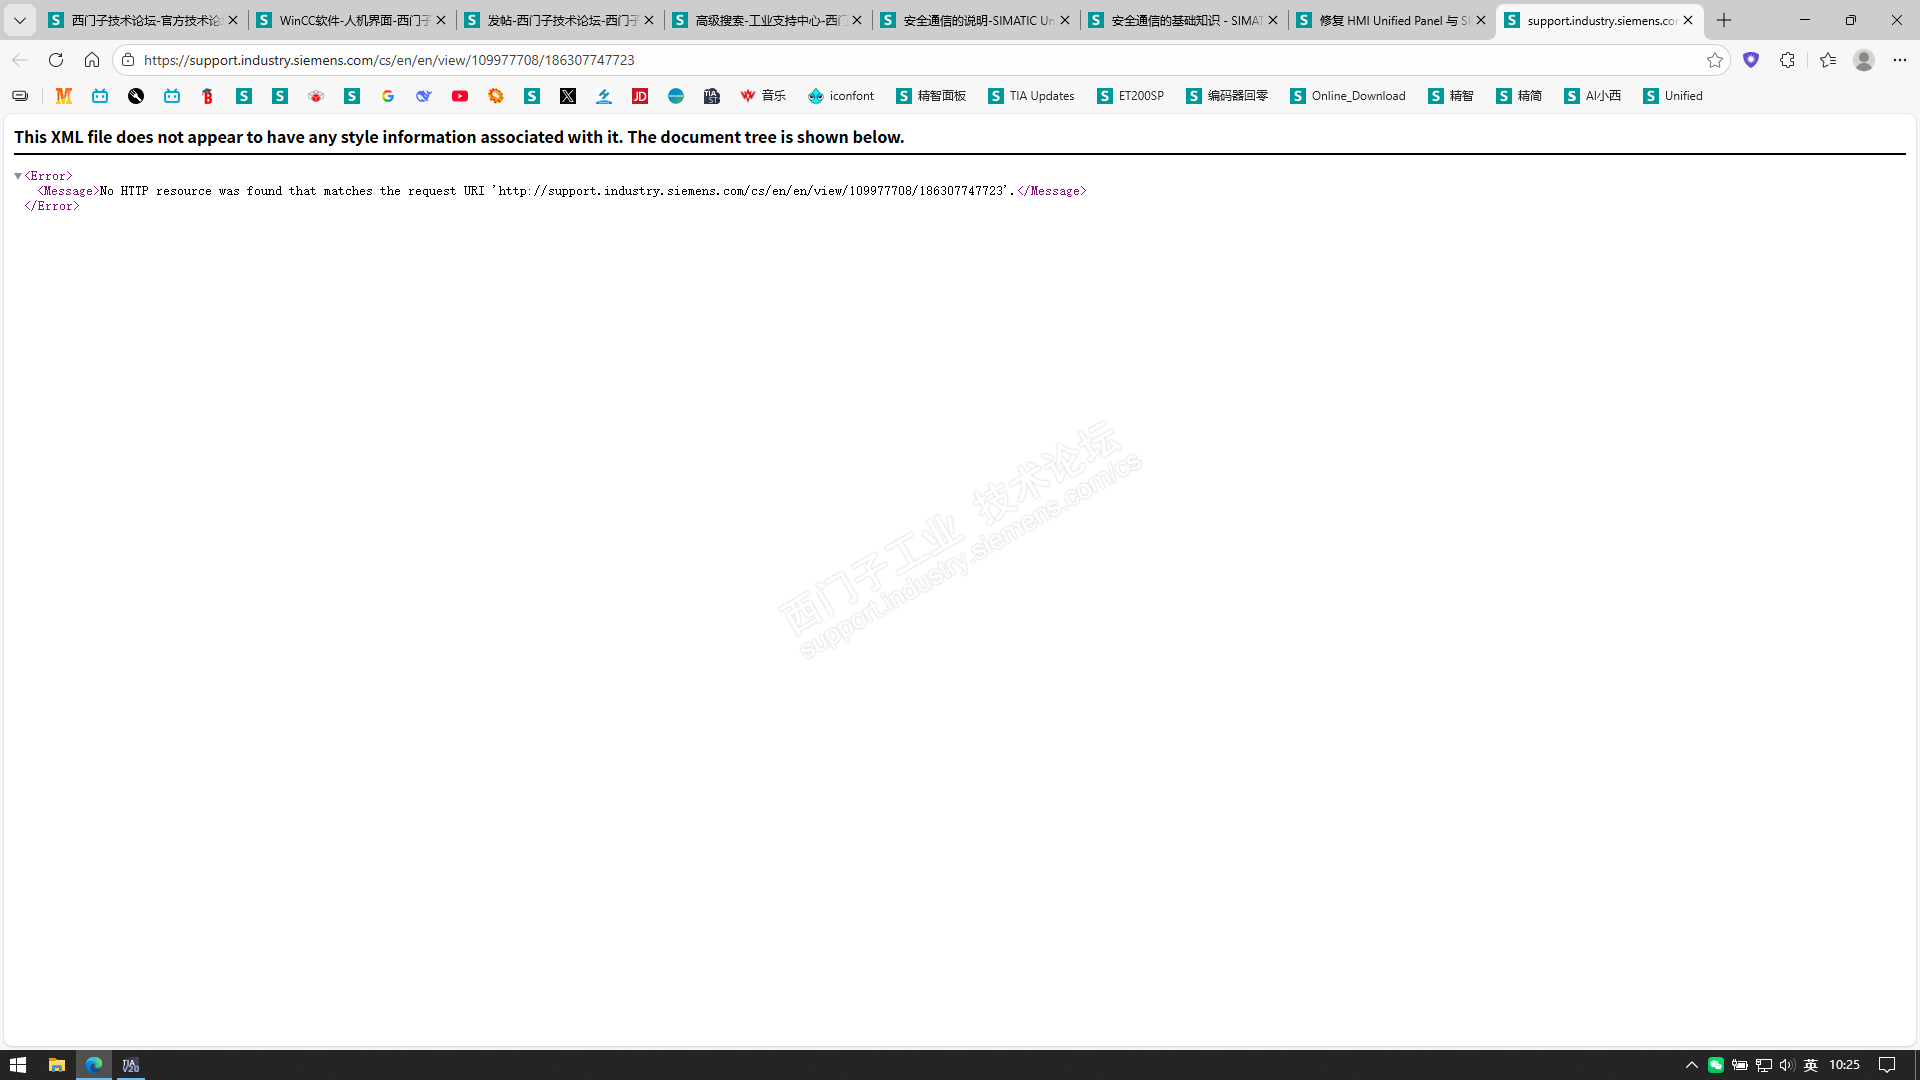Open the Google bookmark icon
Screen dimensions: 1920x1080
(x=388, y=96)
